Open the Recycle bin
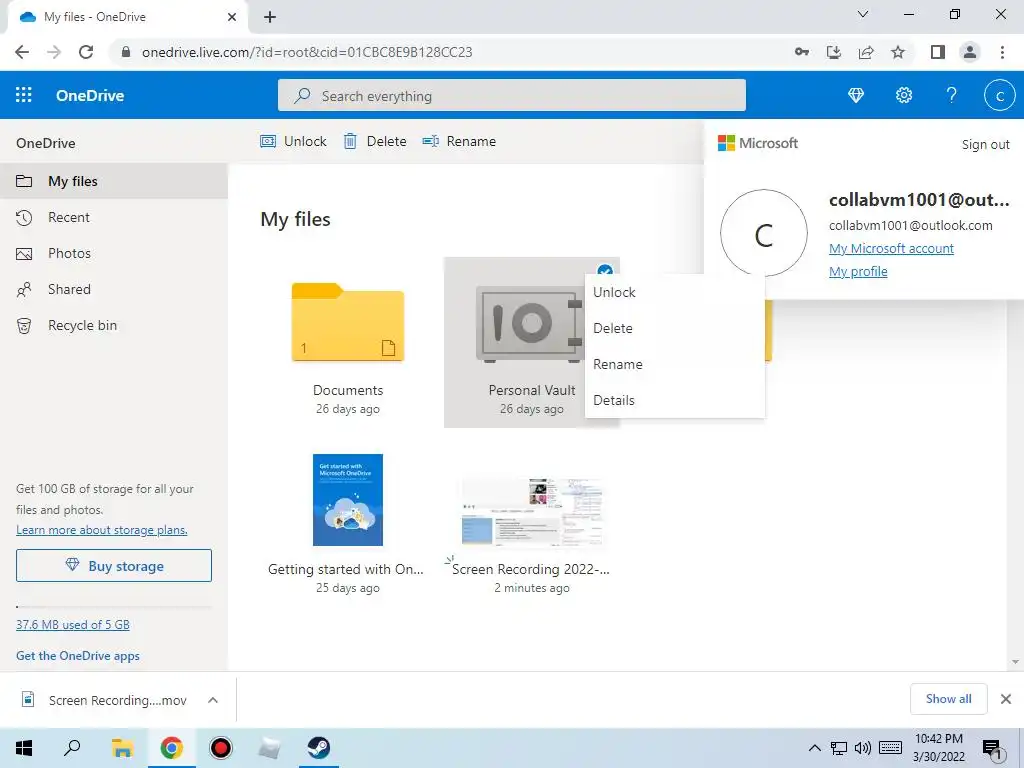This screenshot has height=768, width=1024. [114, 325]
